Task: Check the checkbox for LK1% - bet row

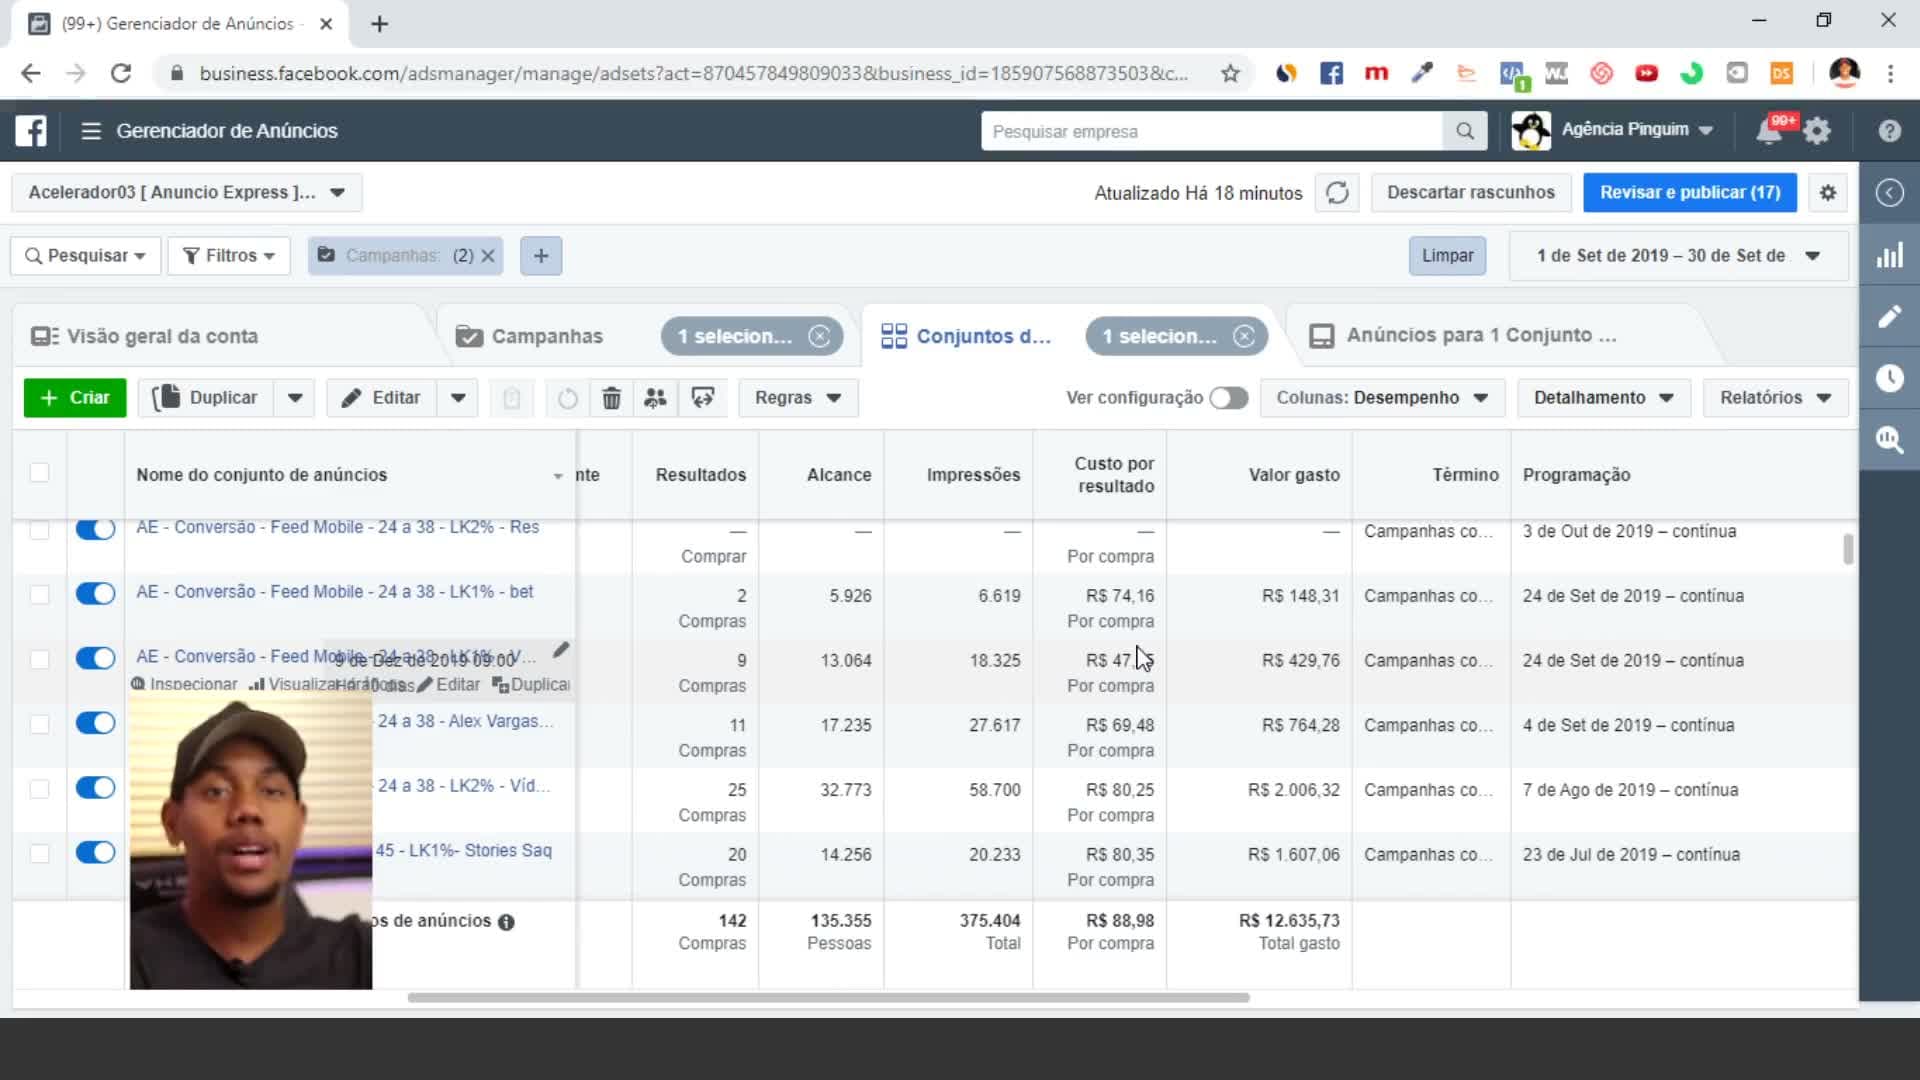Action: [x=40, y=594]
